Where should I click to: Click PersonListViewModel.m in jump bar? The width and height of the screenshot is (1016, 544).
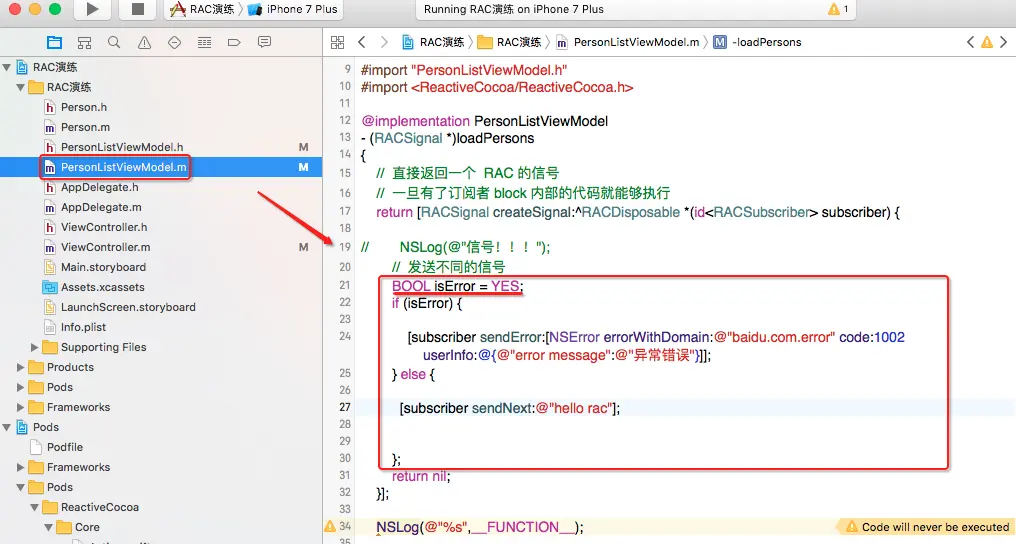[629, 43]
